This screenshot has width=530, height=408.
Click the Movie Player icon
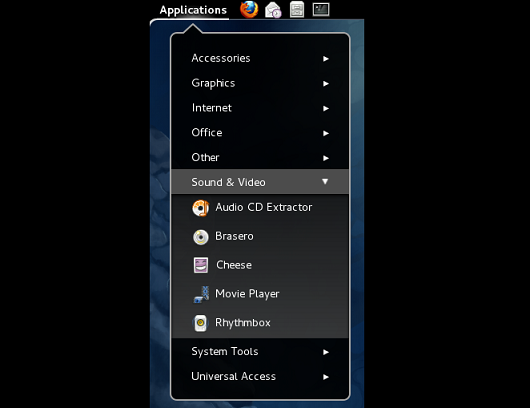click(x=201, y=294)
